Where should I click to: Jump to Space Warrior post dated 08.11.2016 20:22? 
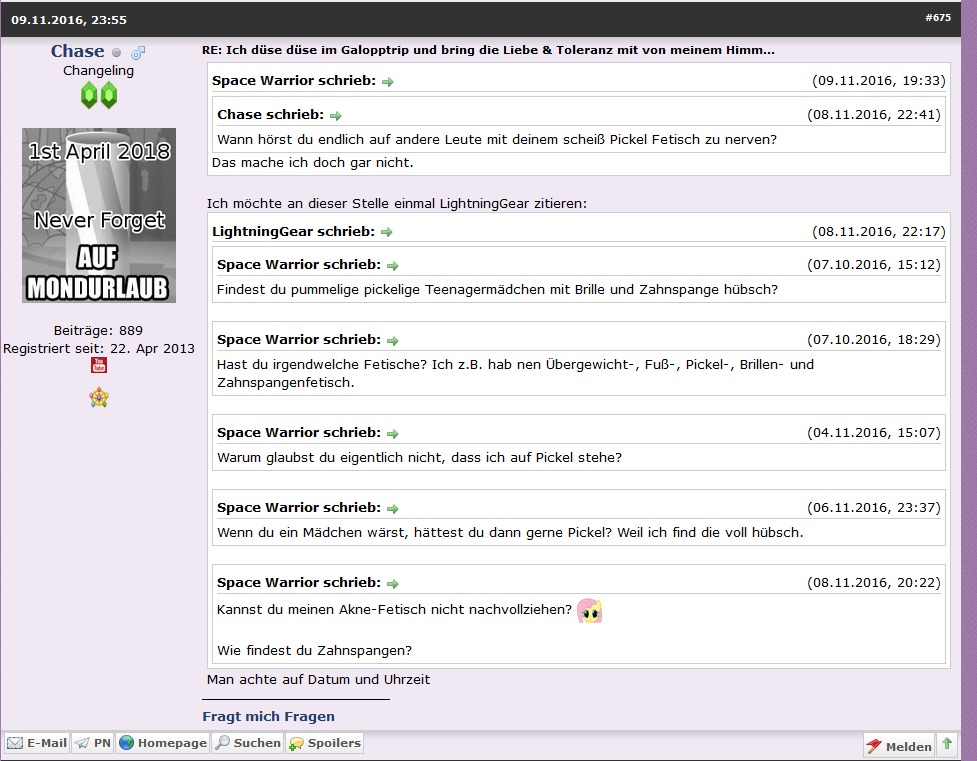point(393,583)
